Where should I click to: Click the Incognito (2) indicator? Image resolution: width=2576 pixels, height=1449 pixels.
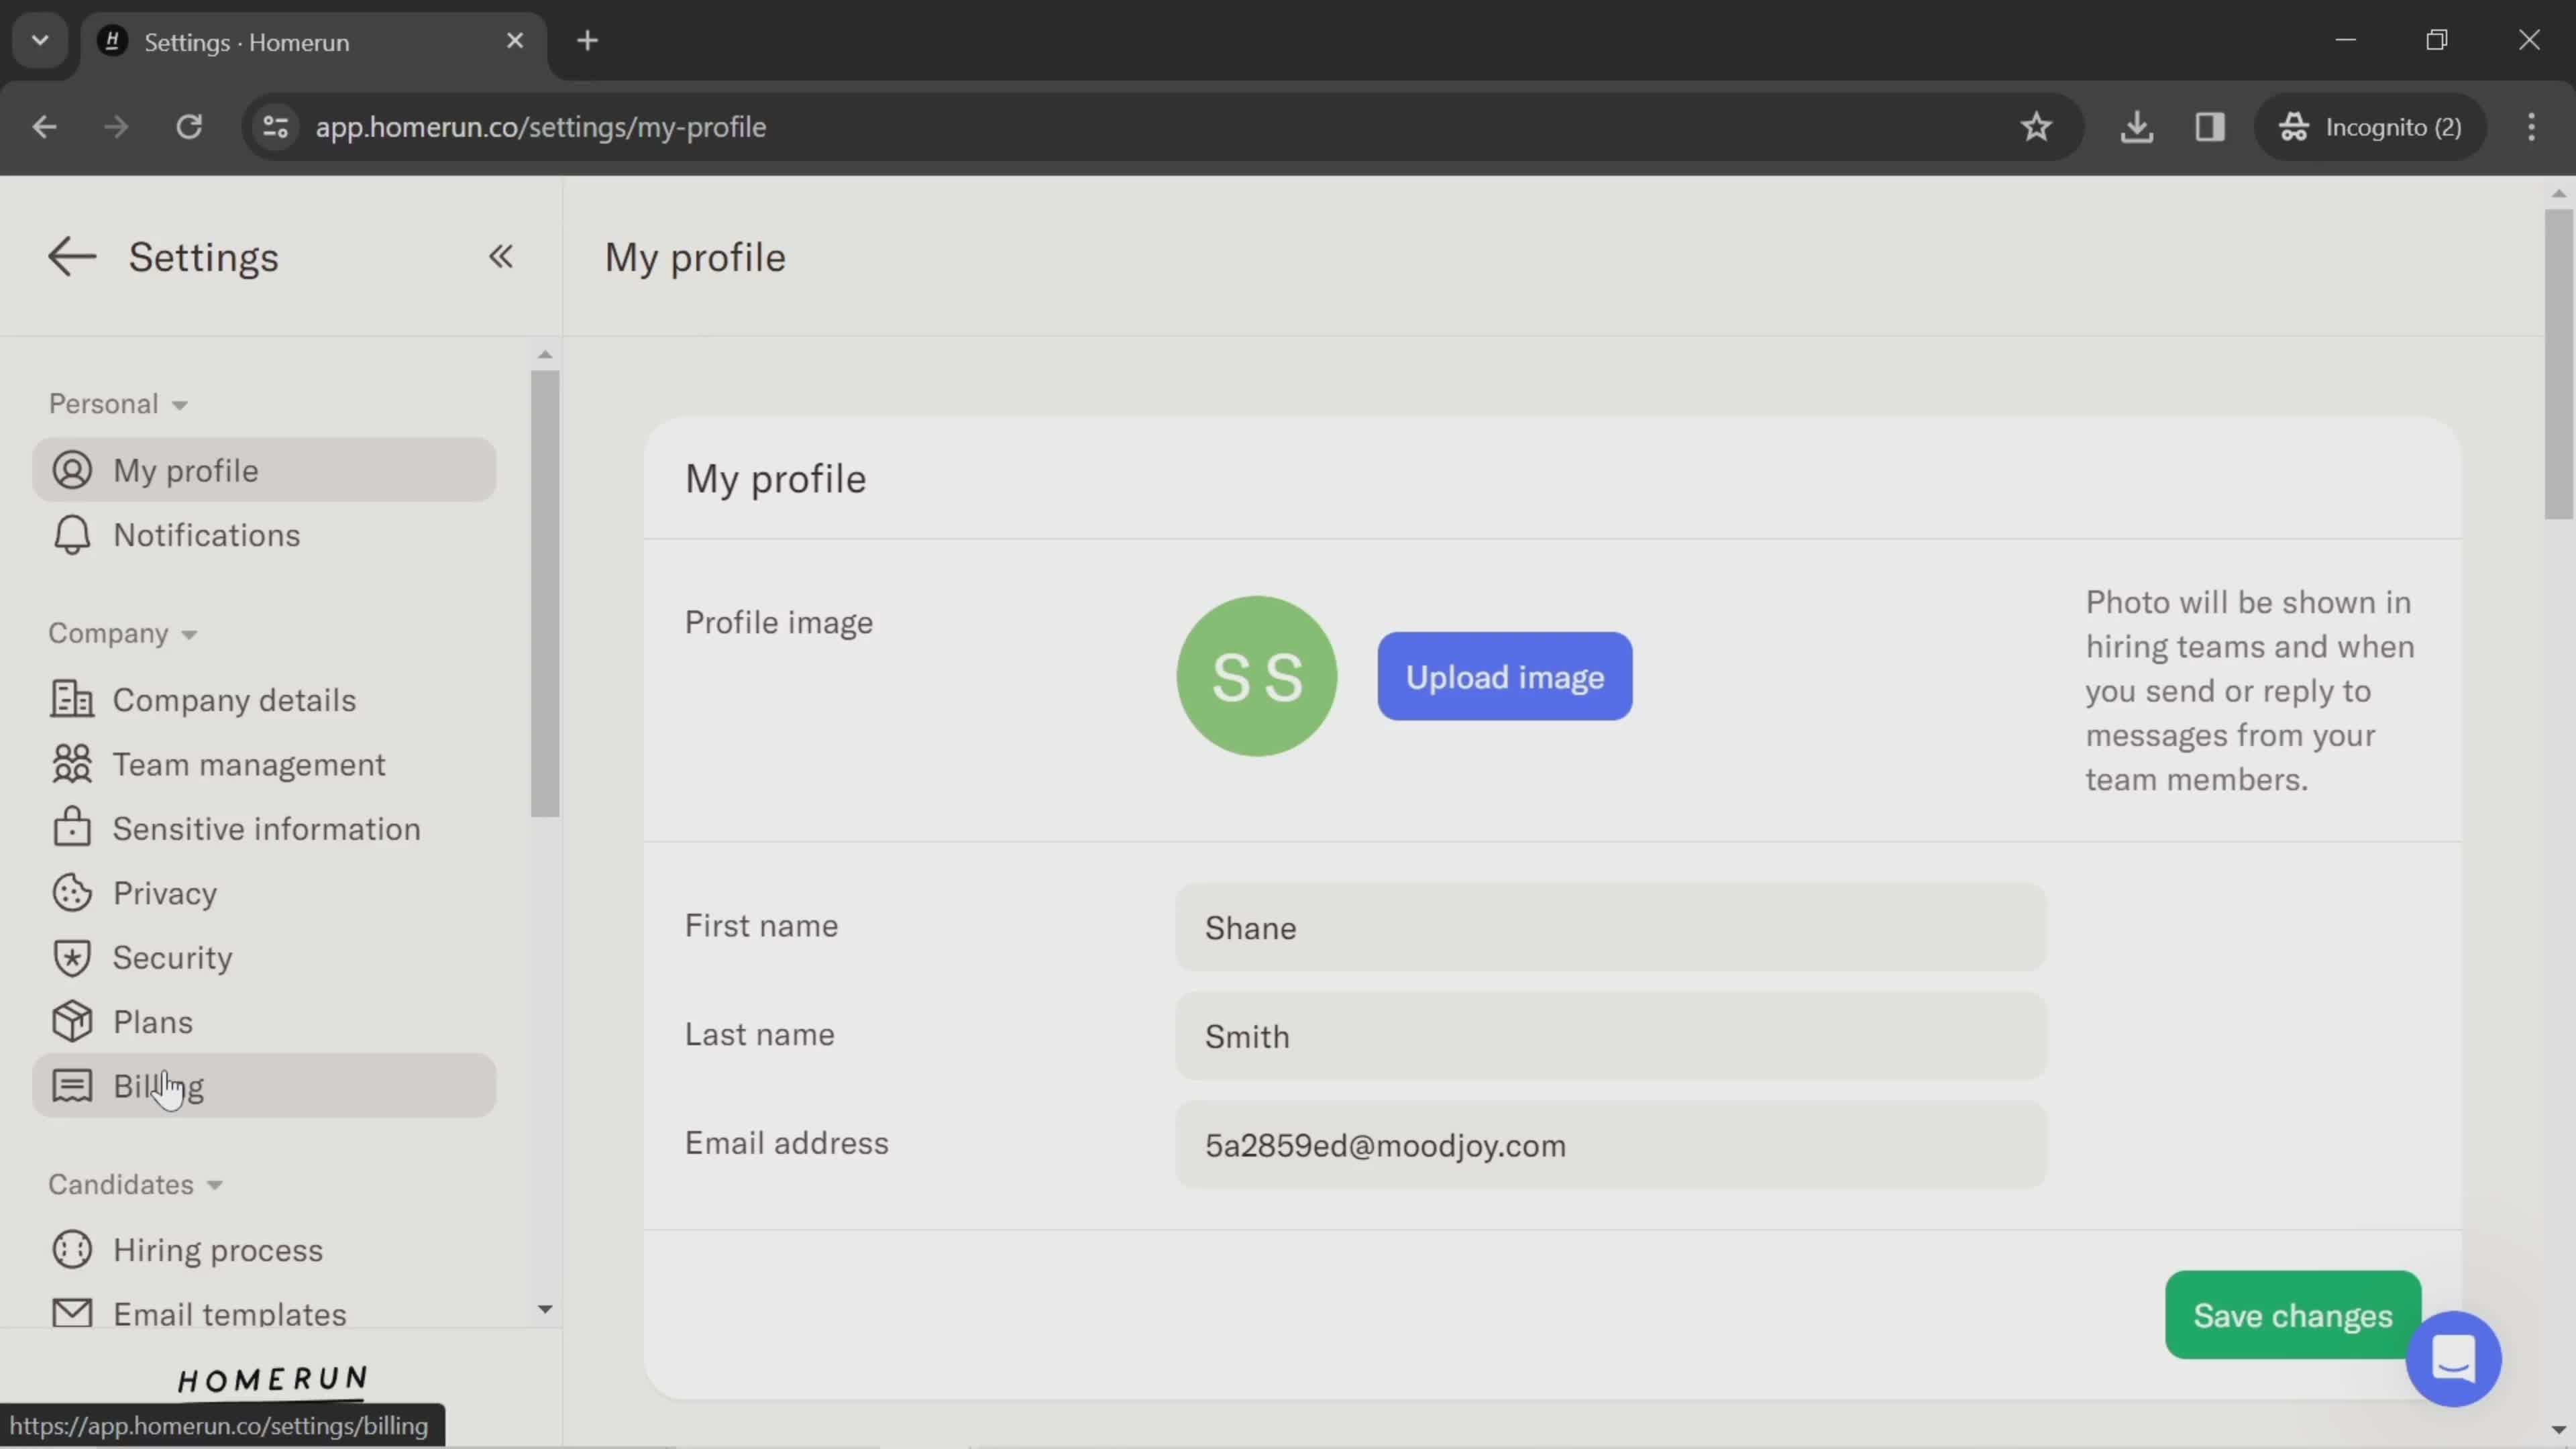tap(2370, 127)
